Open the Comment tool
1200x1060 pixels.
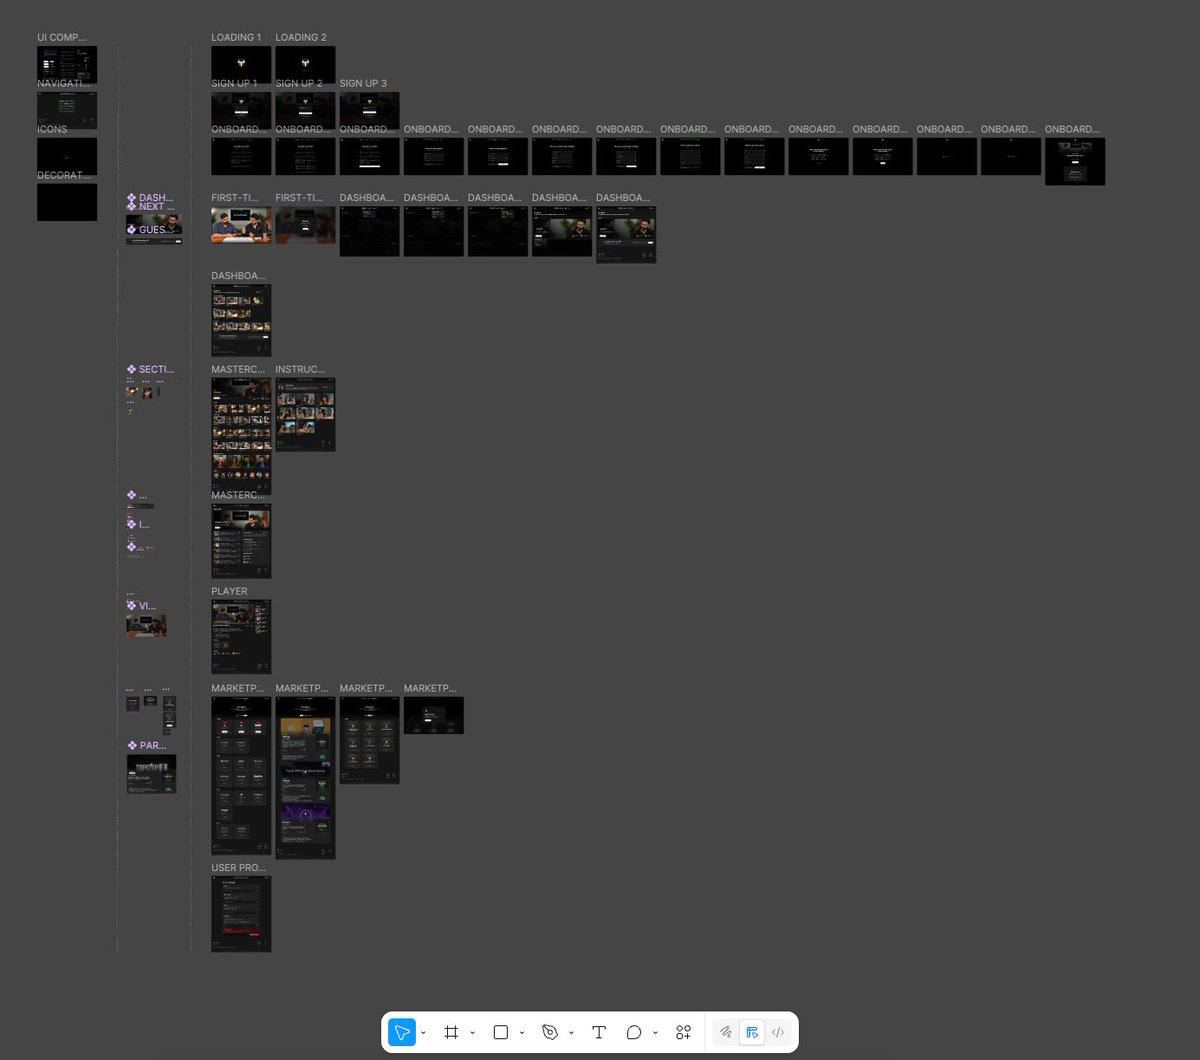634,1032
